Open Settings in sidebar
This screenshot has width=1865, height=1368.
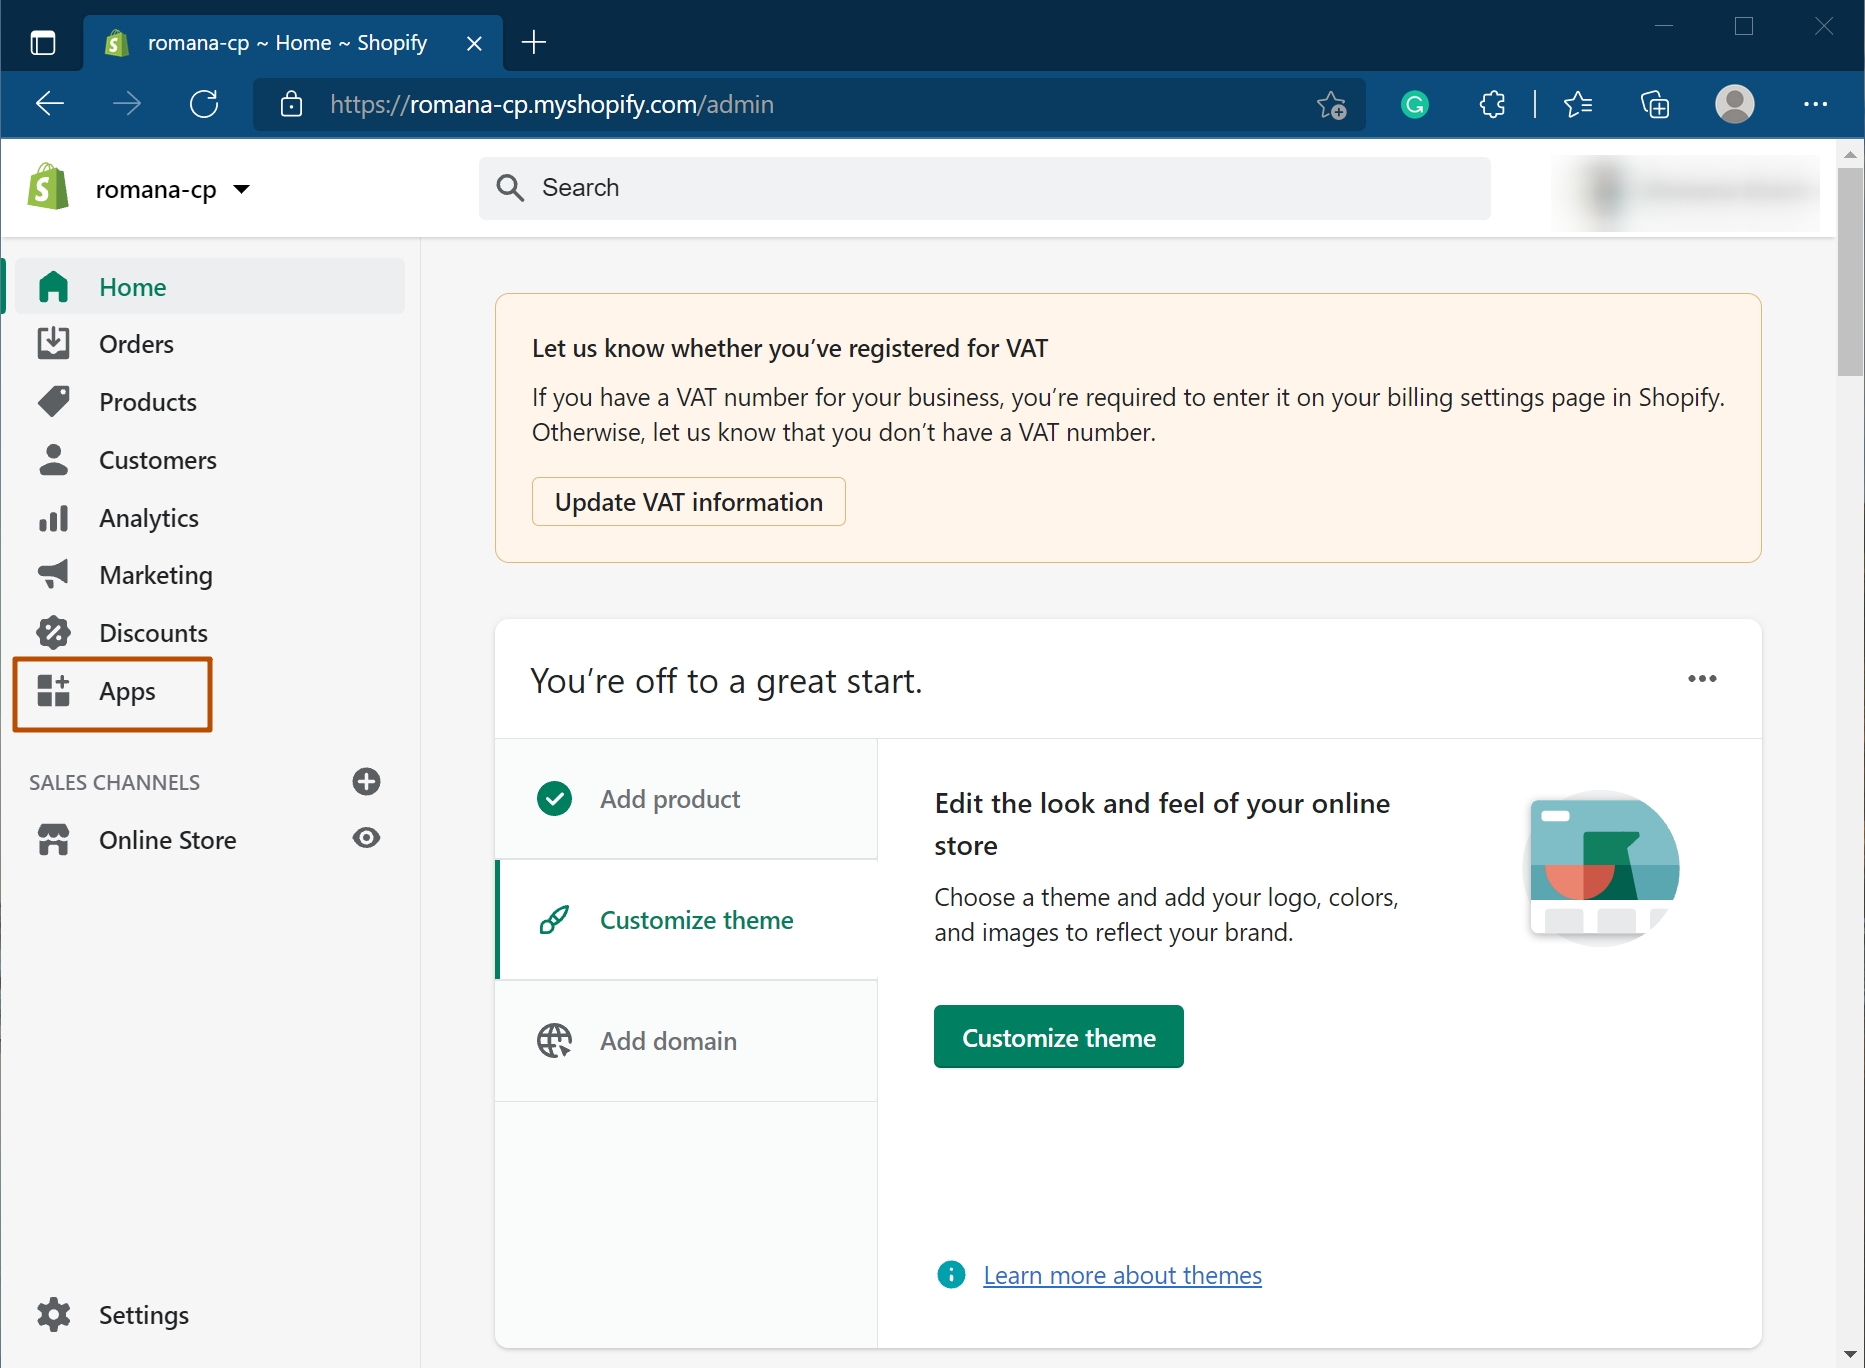(x=210, y=1315)
